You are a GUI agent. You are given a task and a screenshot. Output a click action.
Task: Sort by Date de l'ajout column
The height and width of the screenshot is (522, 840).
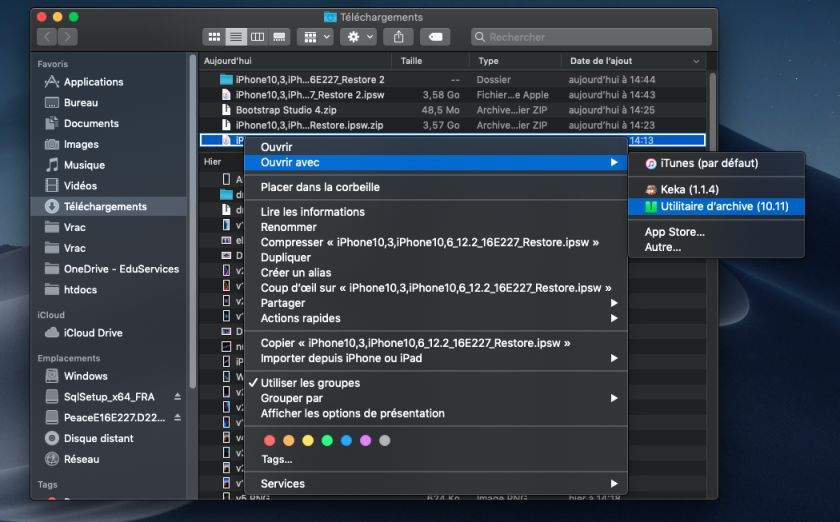(x=634, y=61)
